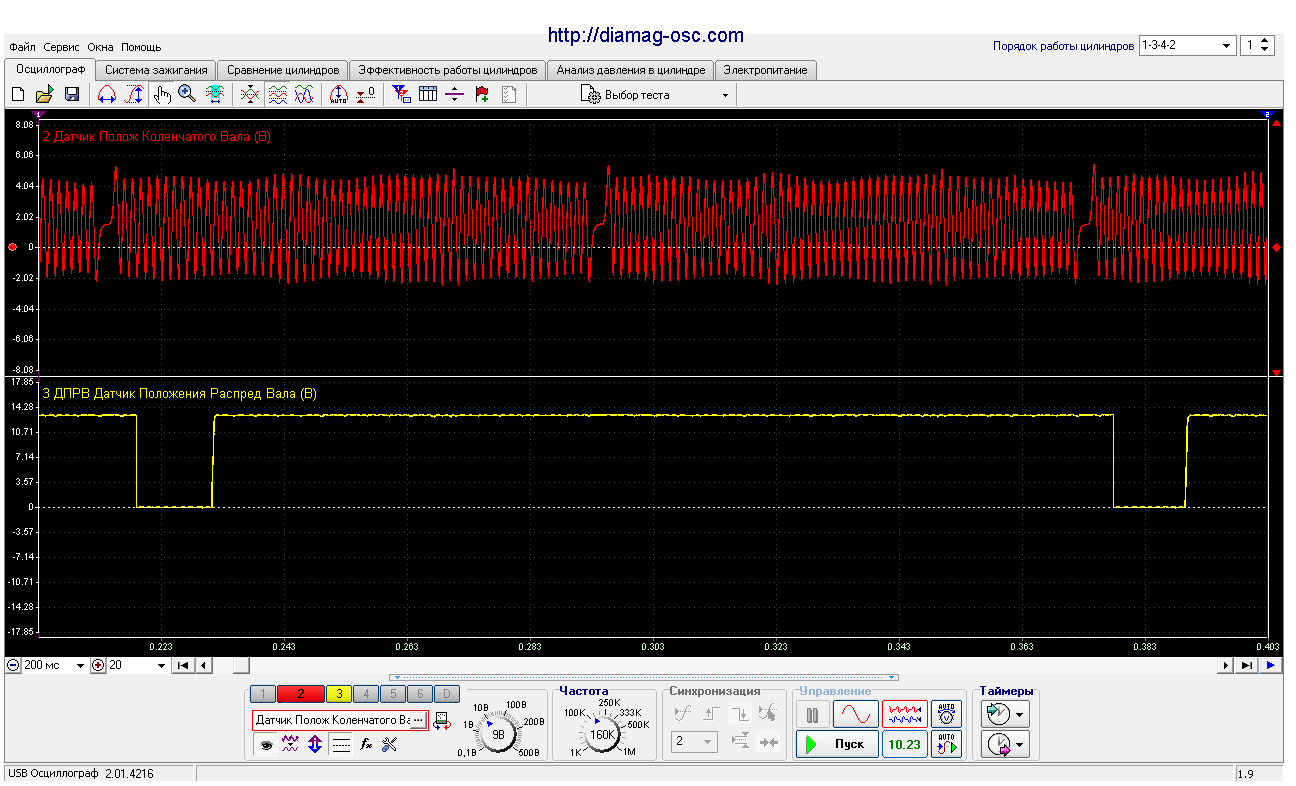1296x786 pixels.
Task: Open the 200 мс time scale dropdown
Action: point(80,666)
